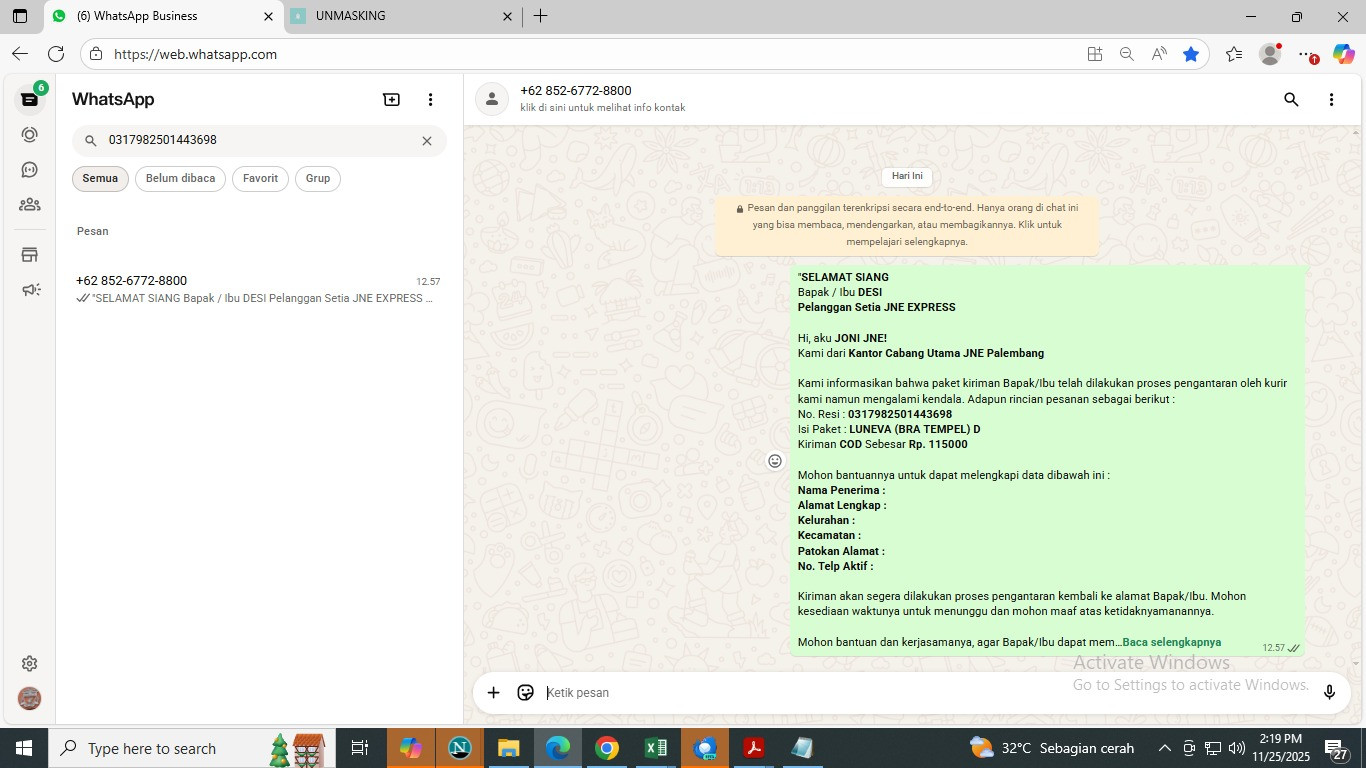View site information lock icon

click(95, 54)
